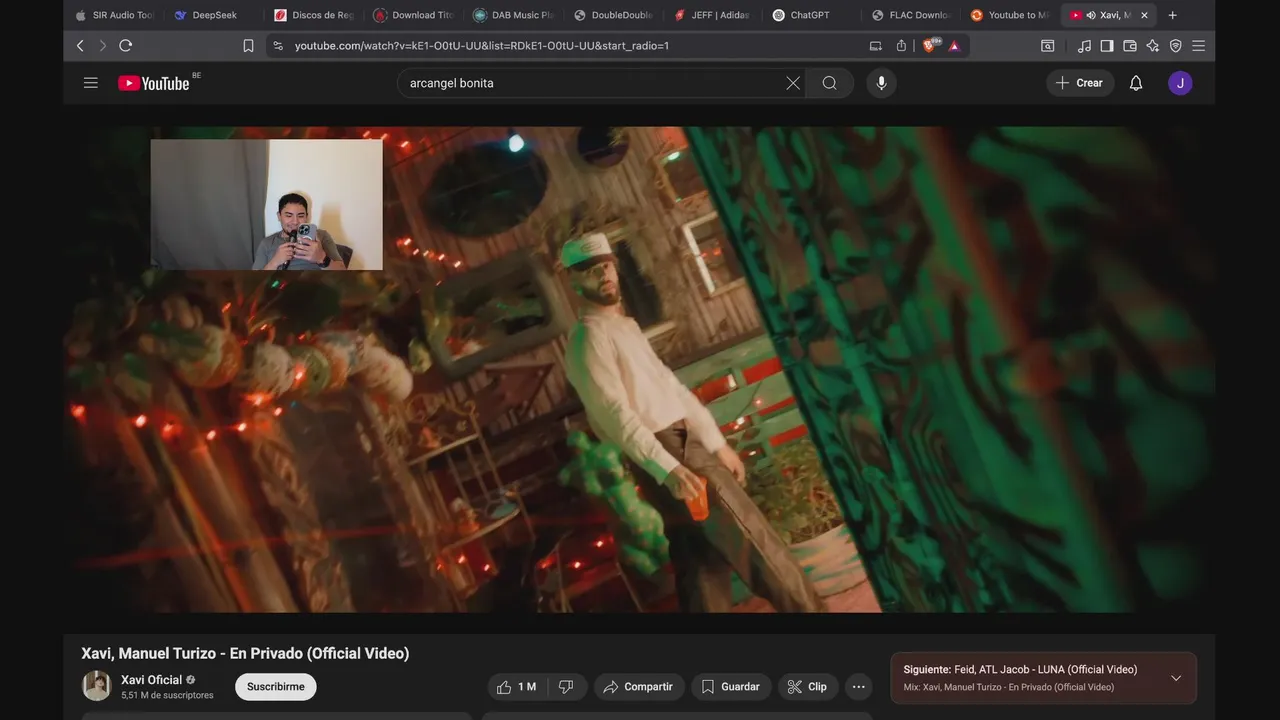Switch to DAB Music Player tab

(512, 15)
